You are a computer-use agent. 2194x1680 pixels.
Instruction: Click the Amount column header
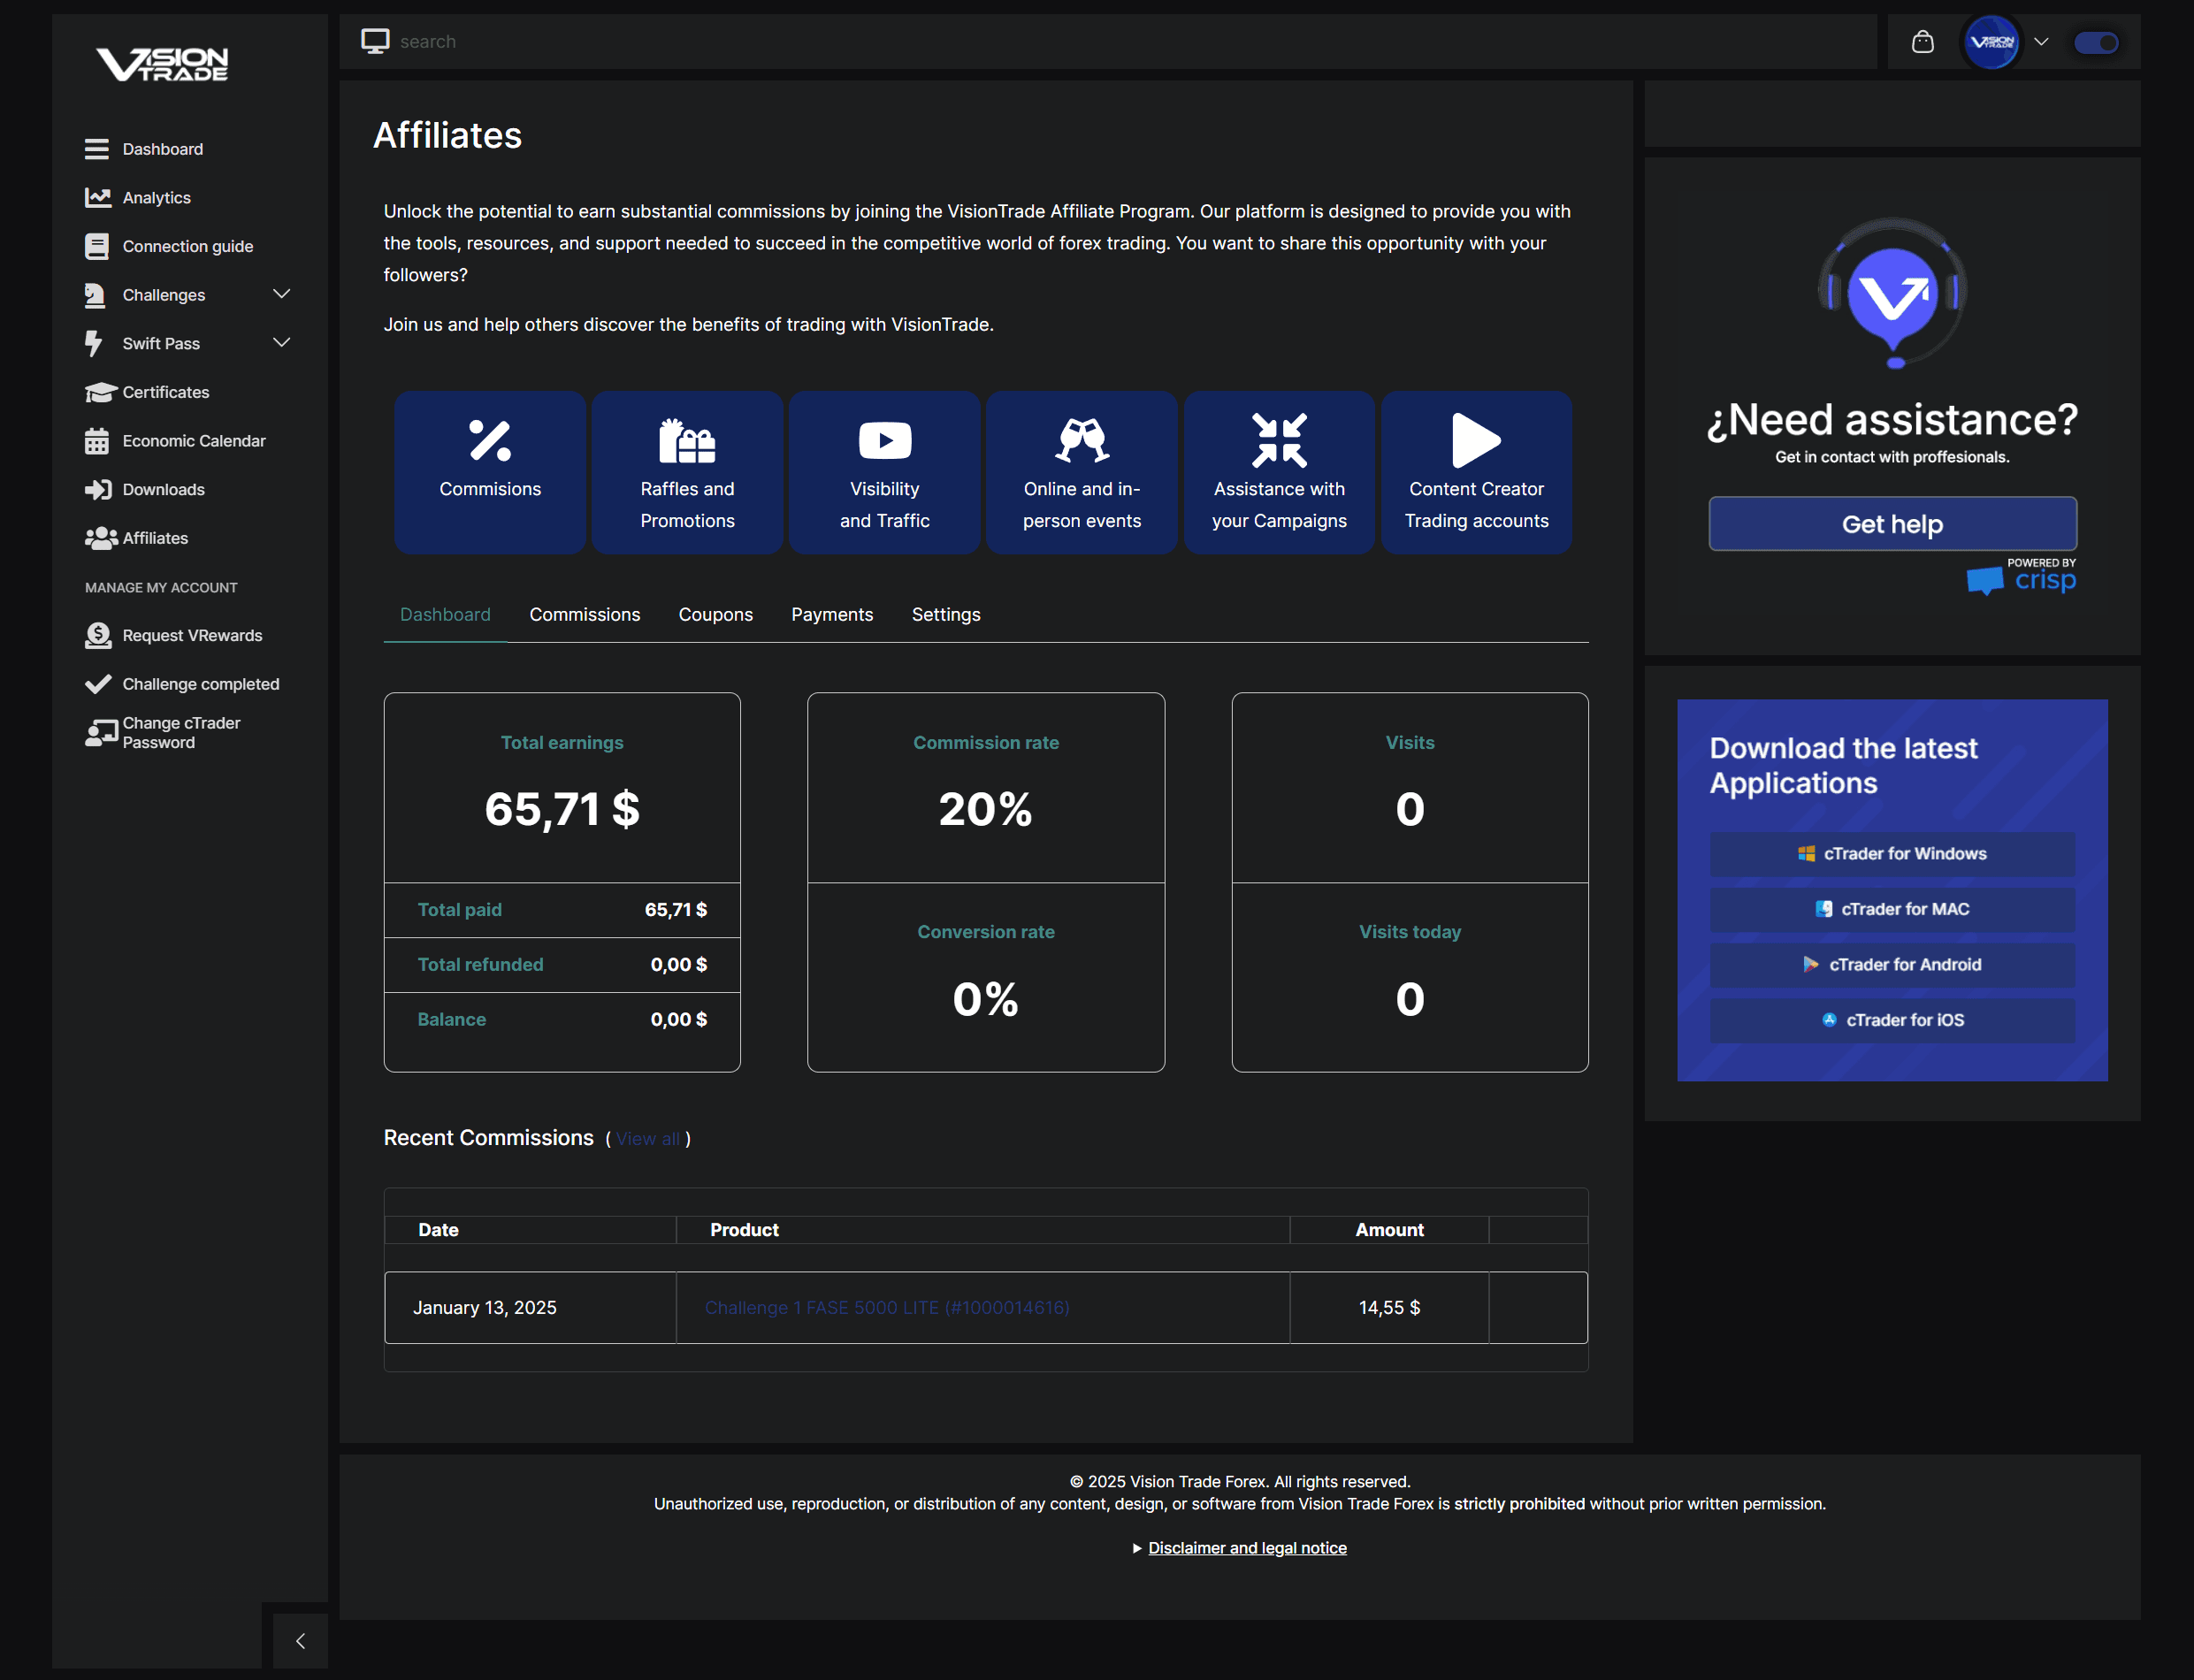coord(1389,1230)
